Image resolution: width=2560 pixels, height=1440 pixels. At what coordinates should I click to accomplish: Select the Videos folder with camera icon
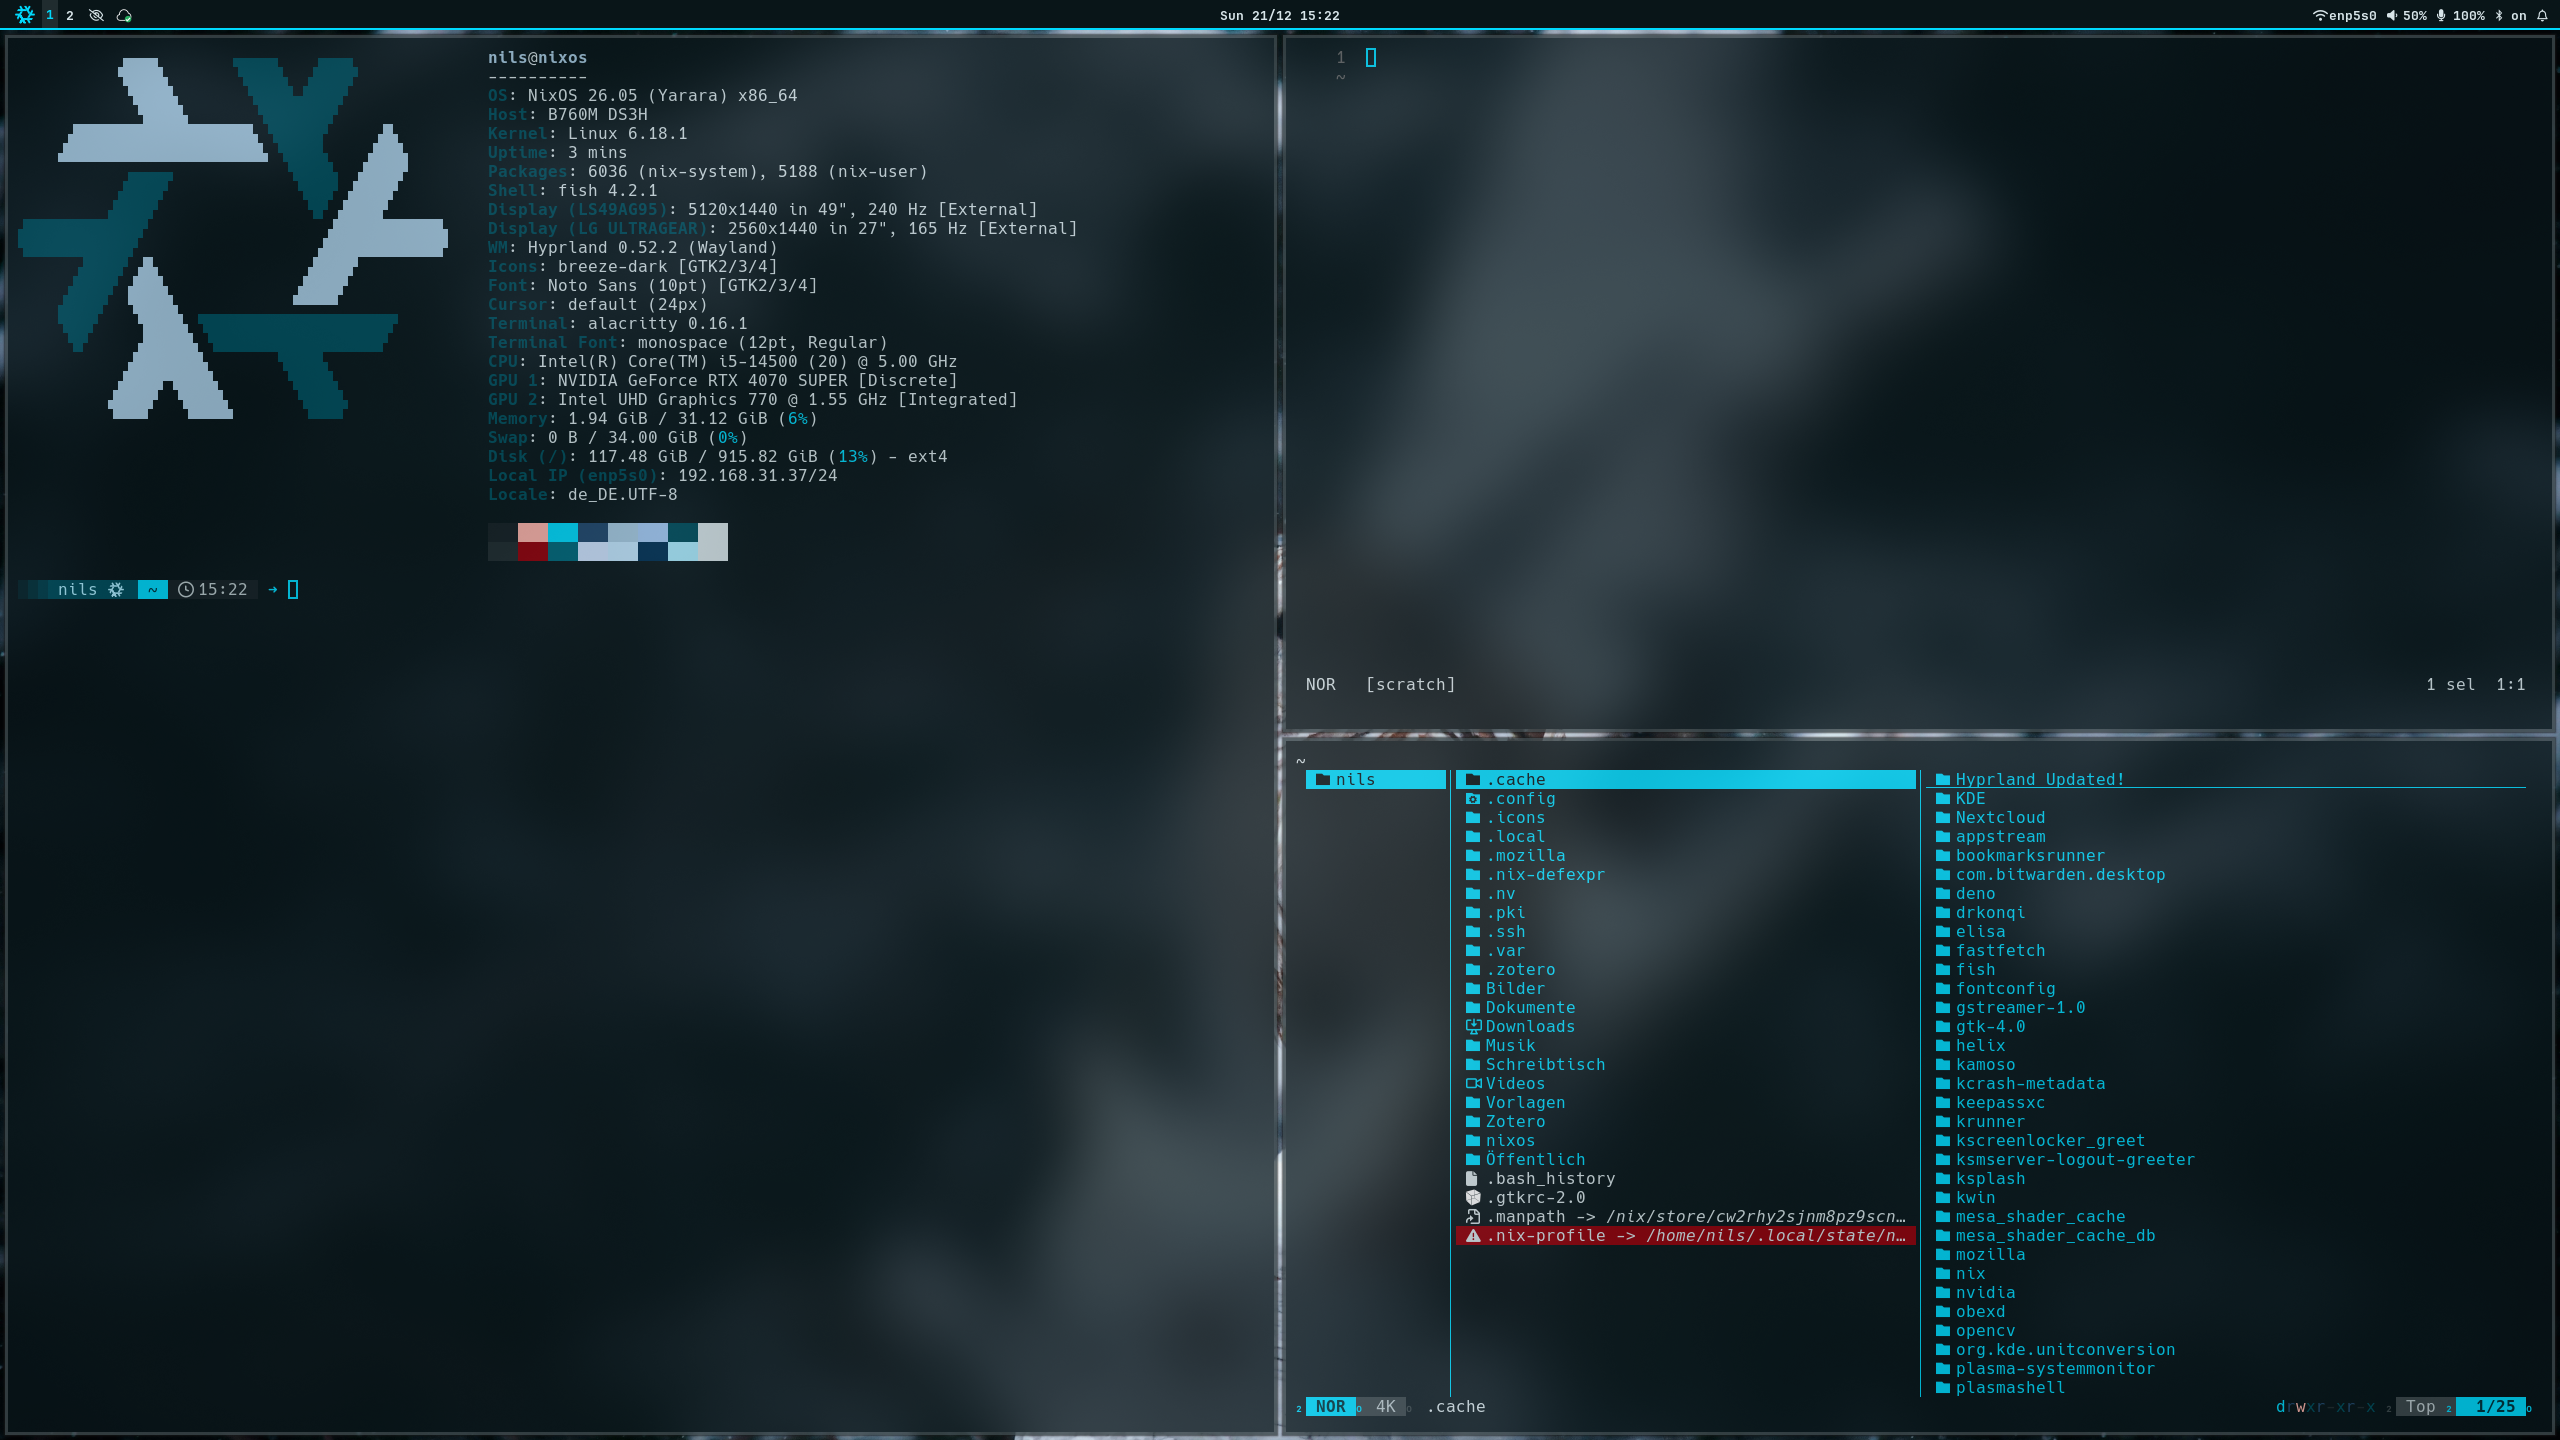click(1514, 1083)
